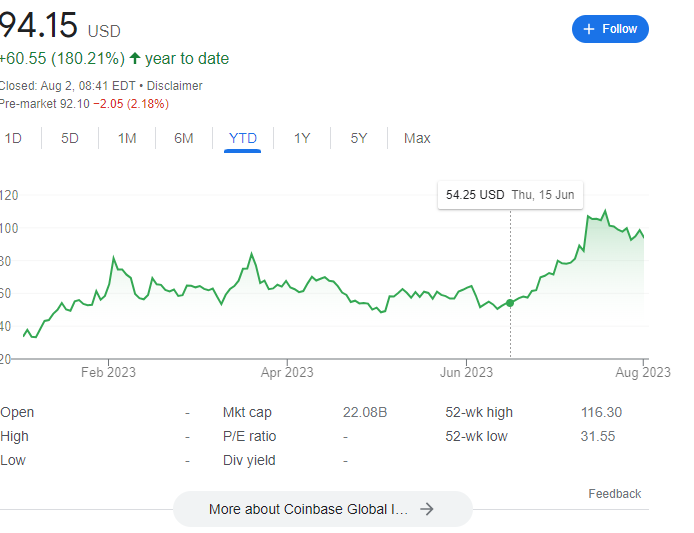The width and height of the screenshot is (694, 533).
Task: Select the 1D time range tab
Action: click(13, 138)
